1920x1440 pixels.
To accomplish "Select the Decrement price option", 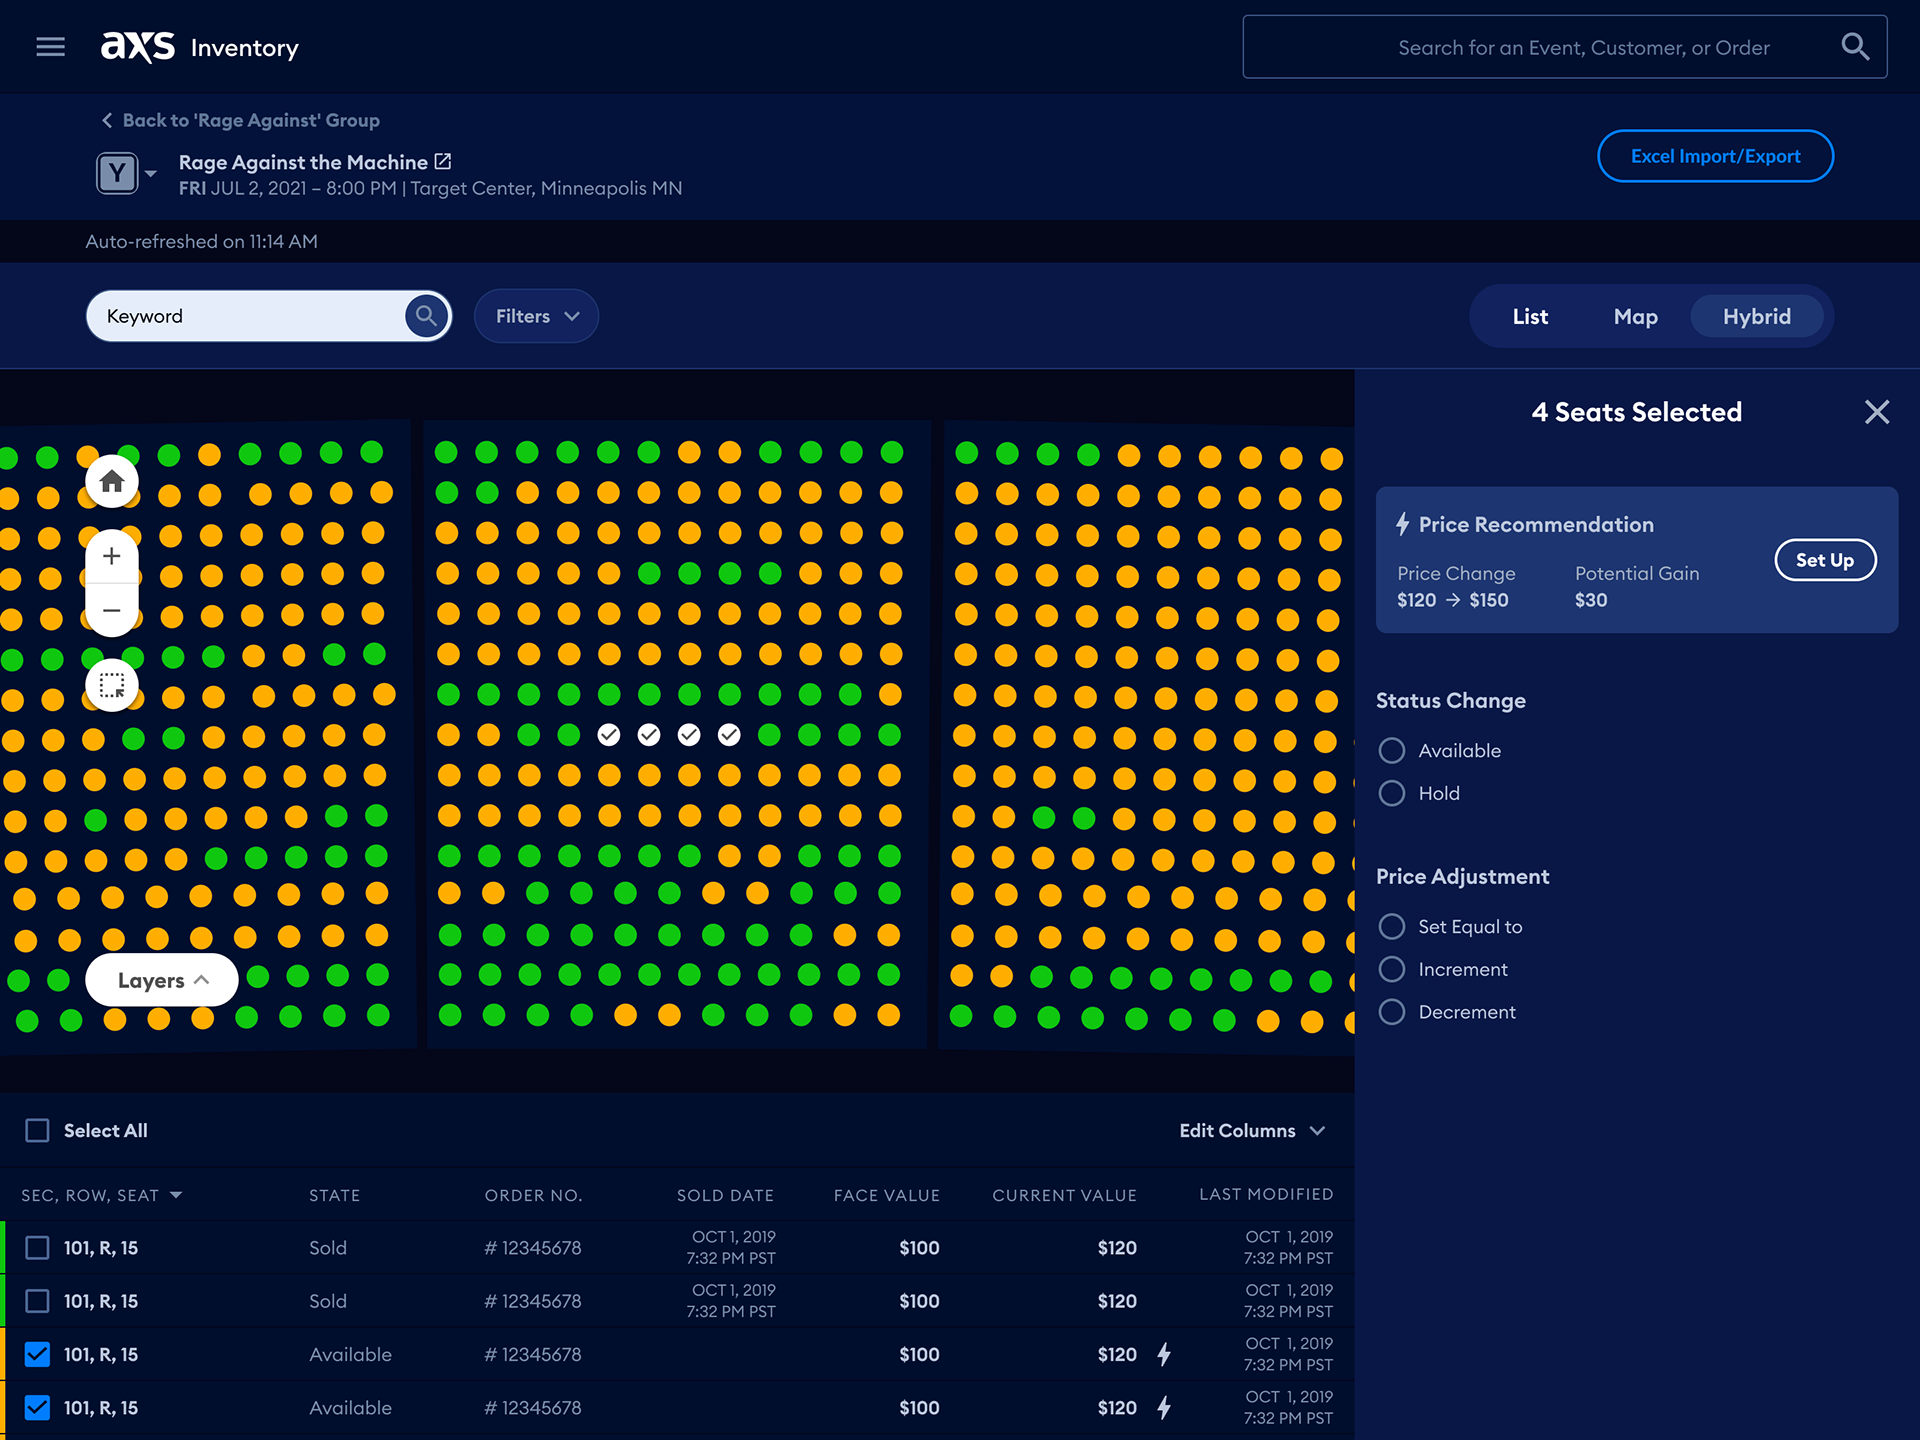I will 1392,1012.
